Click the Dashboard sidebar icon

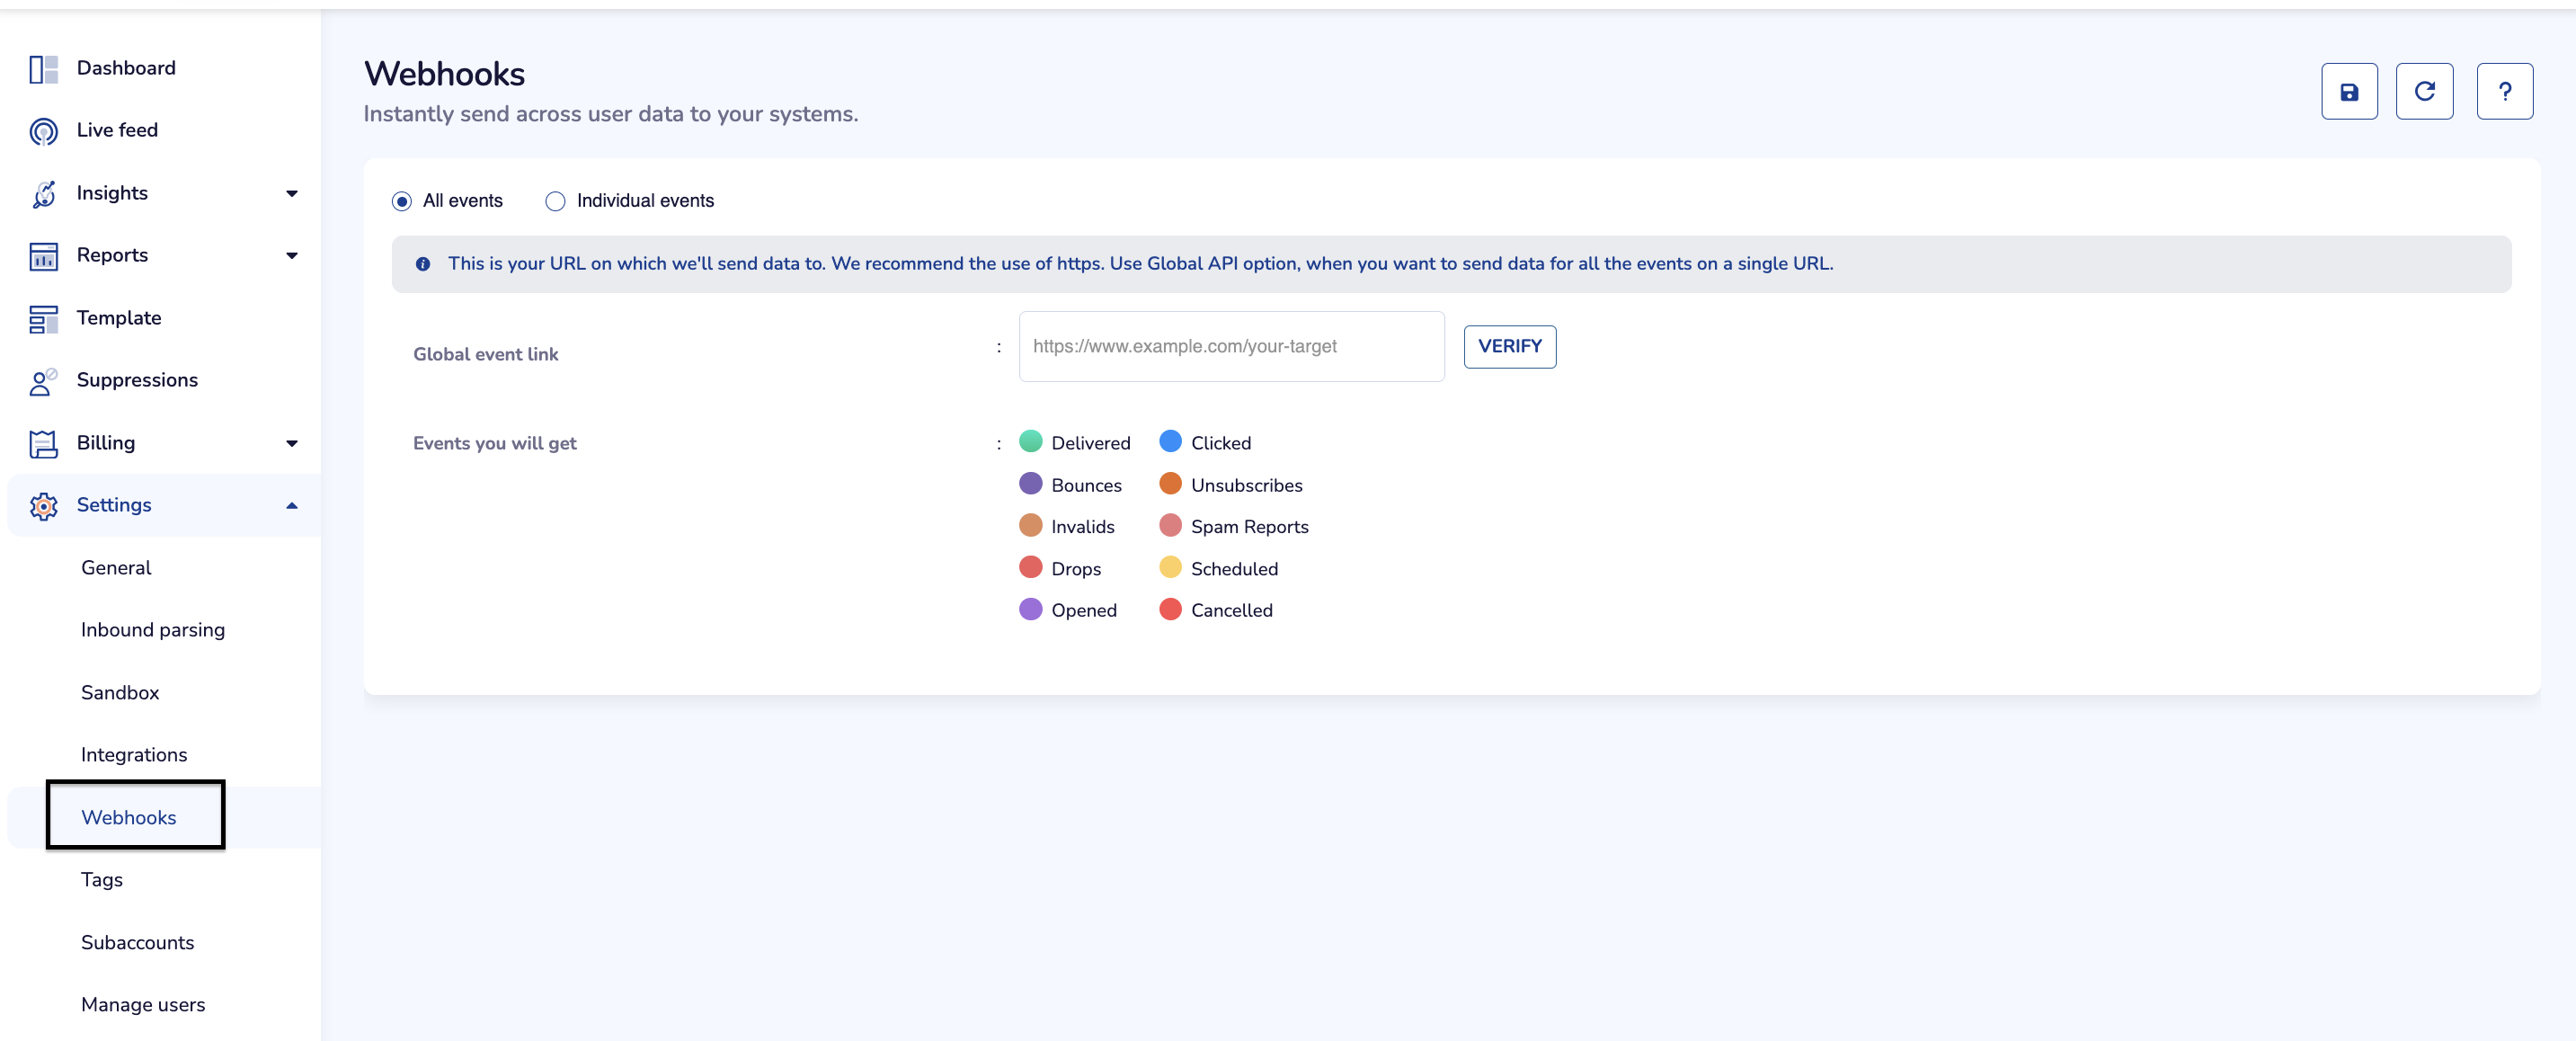pyautogui.click(x=43, y=69)
